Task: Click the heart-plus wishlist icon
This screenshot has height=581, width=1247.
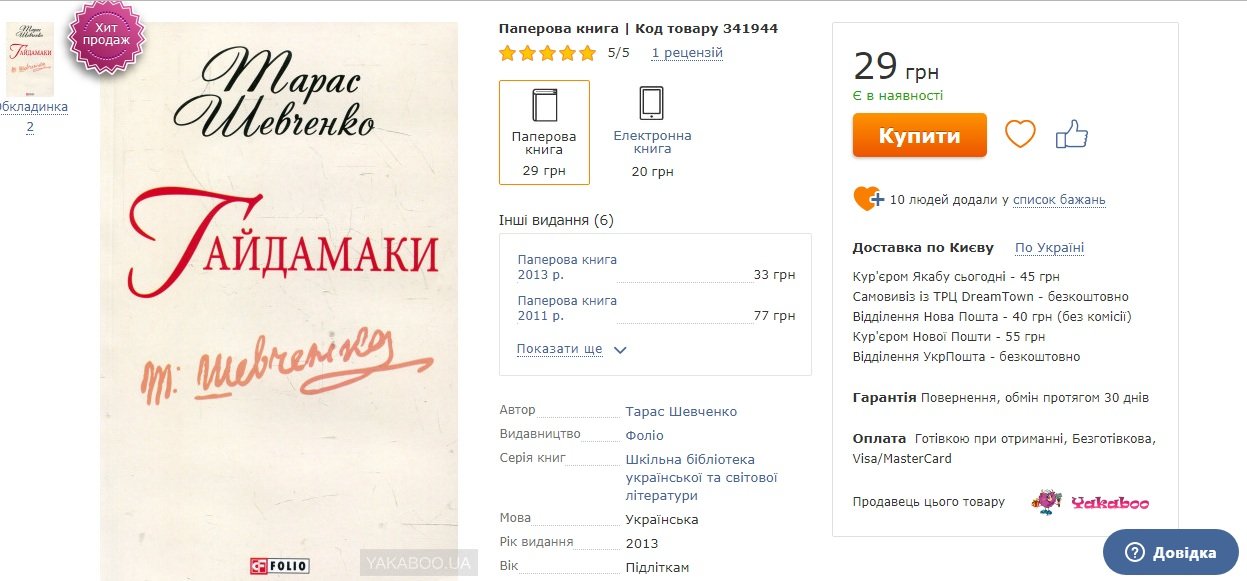Action: pos(868,199)
